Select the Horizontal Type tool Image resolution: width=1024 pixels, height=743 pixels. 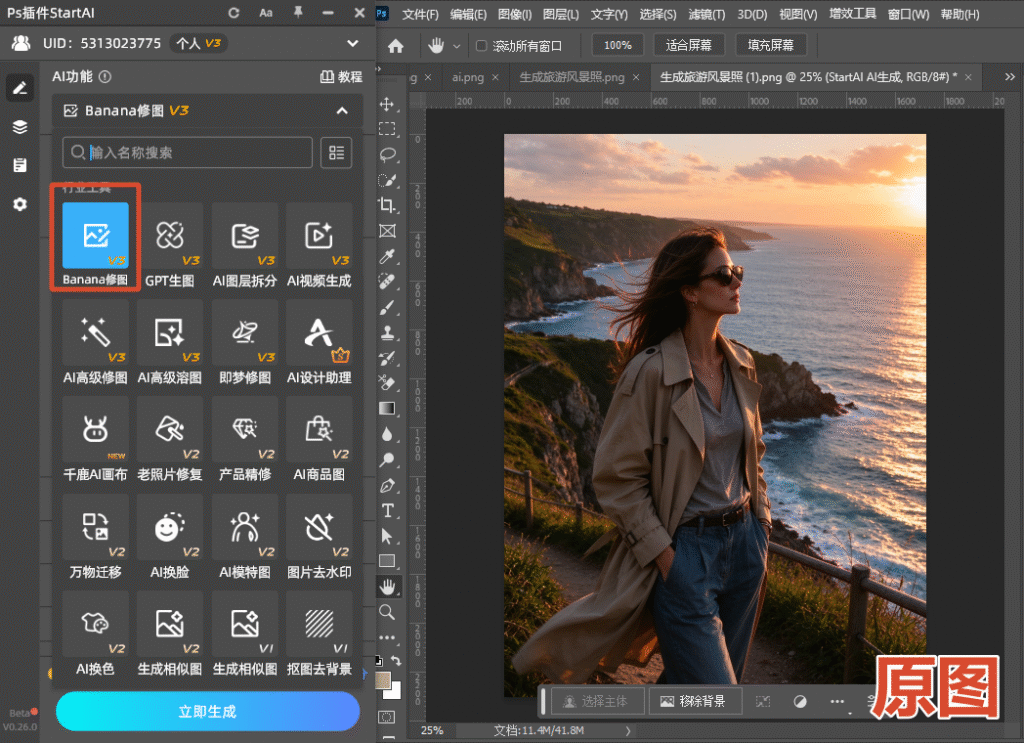point(387,511)
